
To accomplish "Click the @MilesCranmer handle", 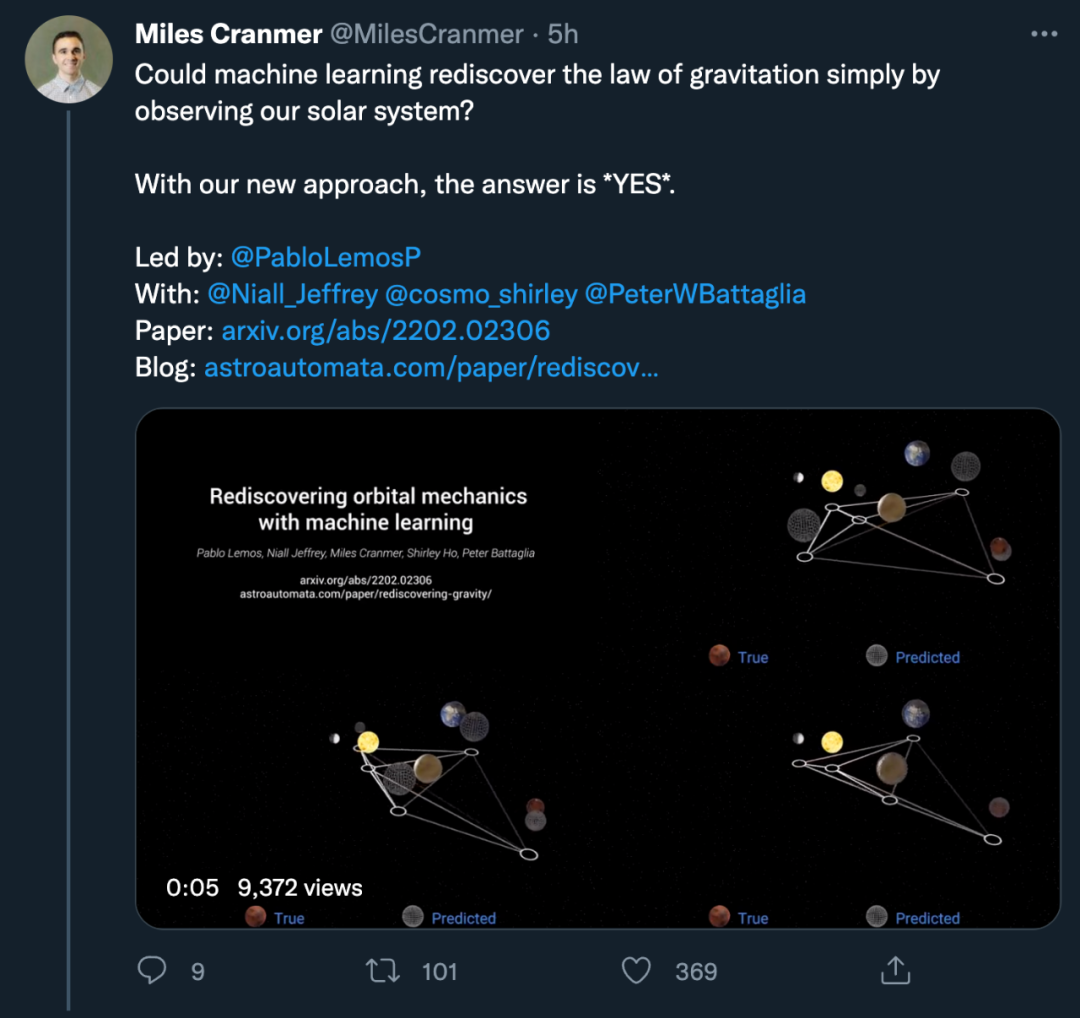I will [427, 34].
